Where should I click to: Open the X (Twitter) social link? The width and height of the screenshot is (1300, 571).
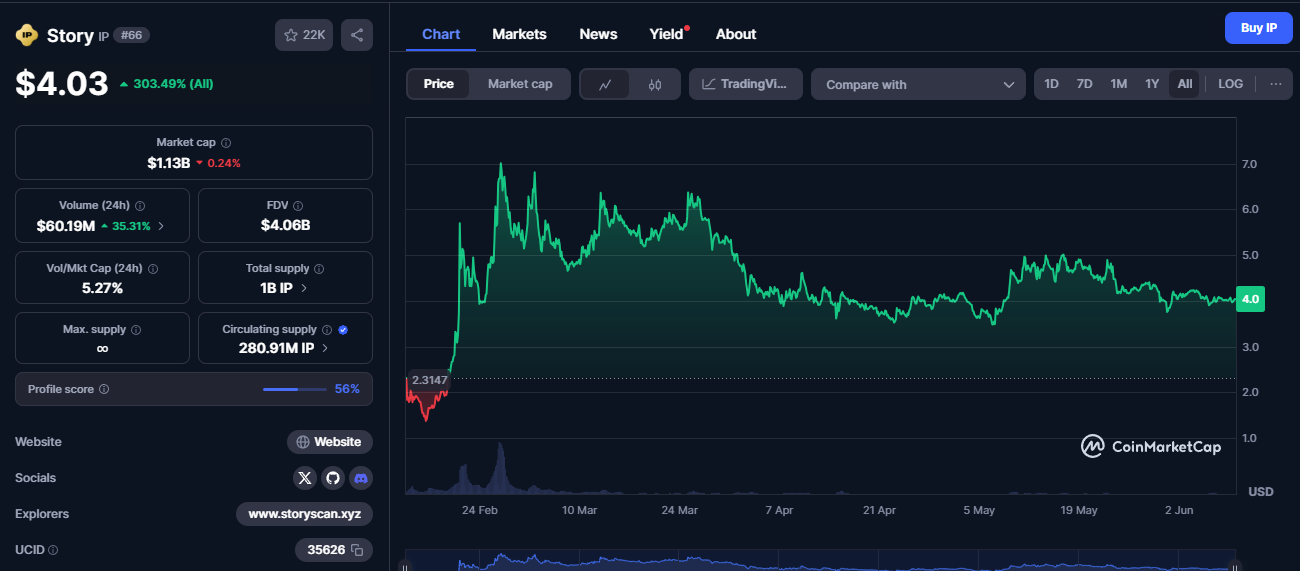pyautogui.click(x=305, y=478)
